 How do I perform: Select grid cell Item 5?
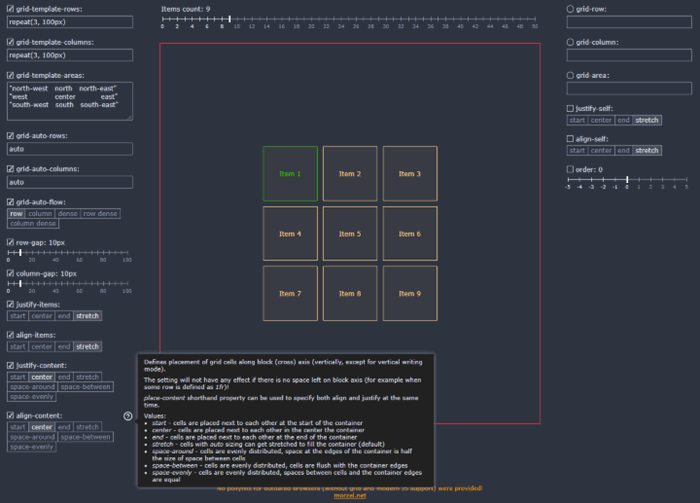pyautogui.click(x=350, y=233)
